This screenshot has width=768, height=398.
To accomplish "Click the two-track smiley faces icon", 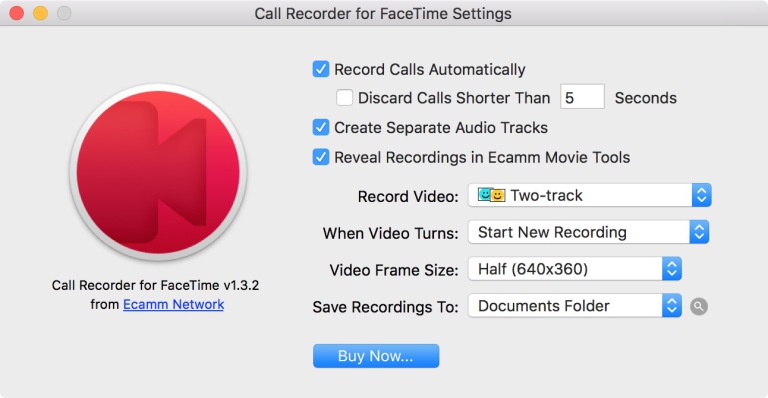I will pos(491,195).
